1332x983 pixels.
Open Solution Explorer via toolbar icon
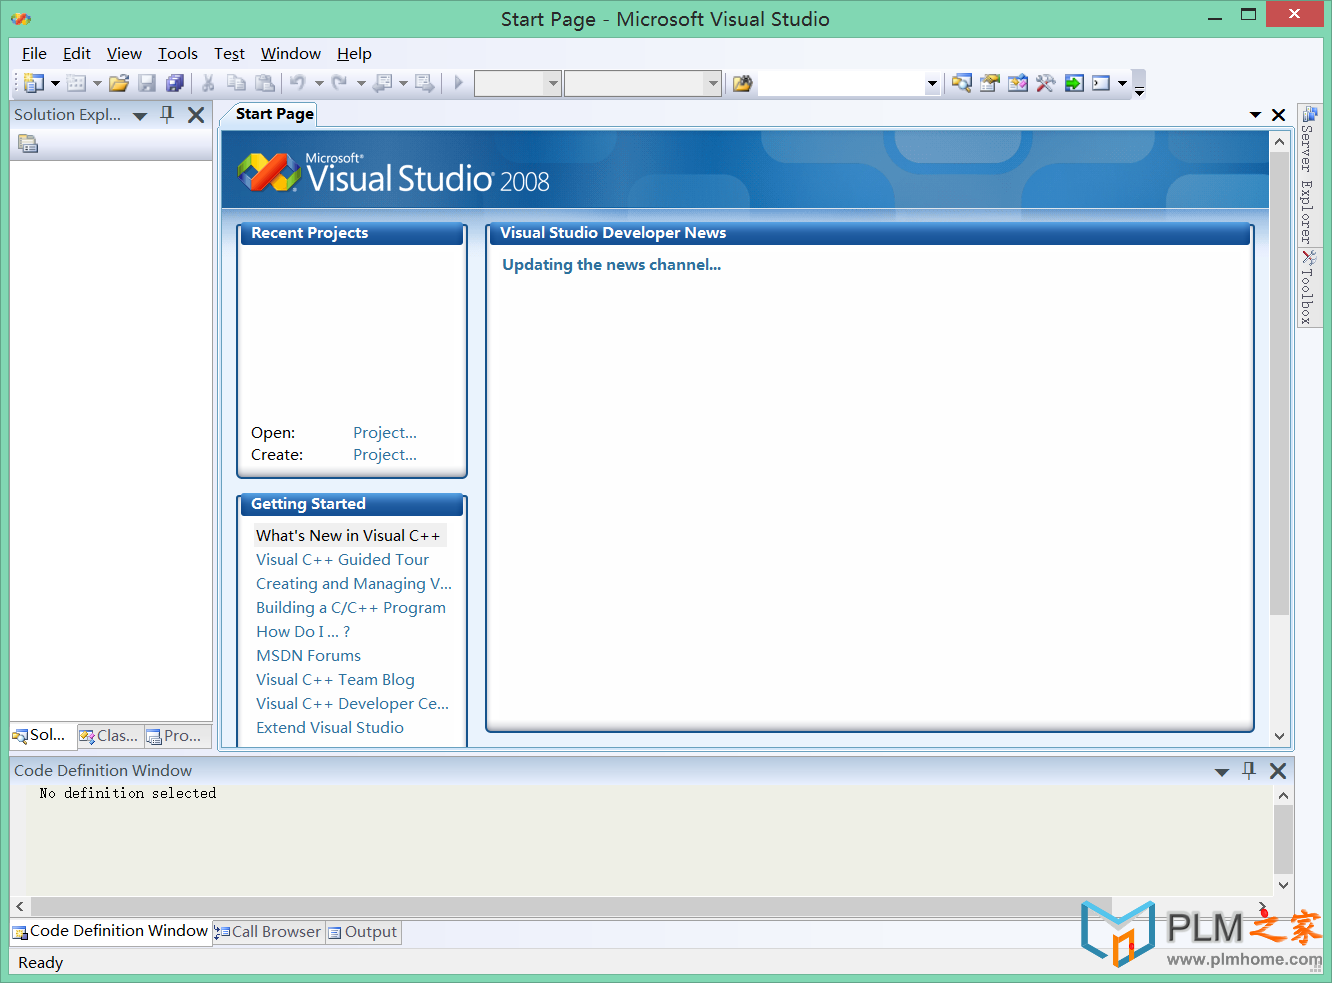tap(962, 83)
